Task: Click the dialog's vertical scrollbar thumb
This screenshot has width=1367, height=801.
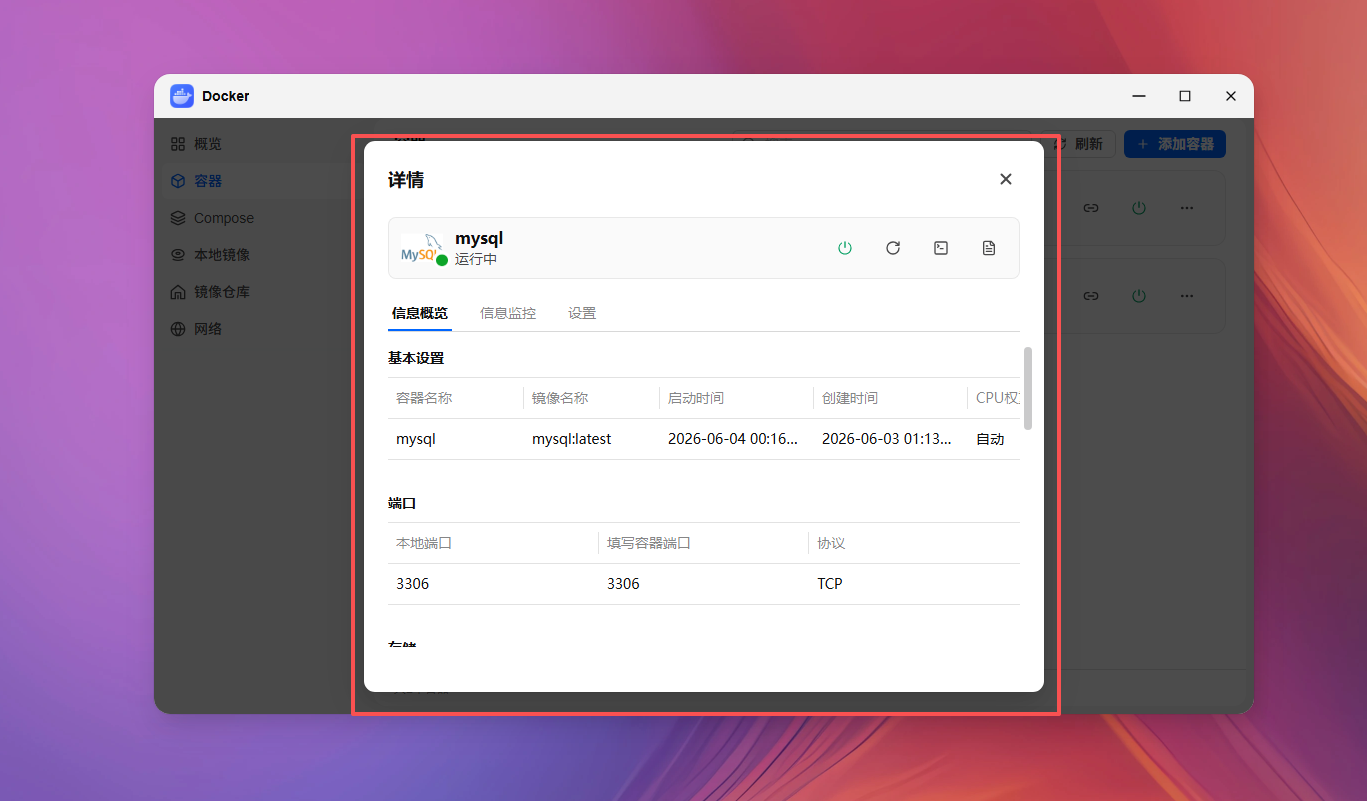Action: pos(1028,389)
